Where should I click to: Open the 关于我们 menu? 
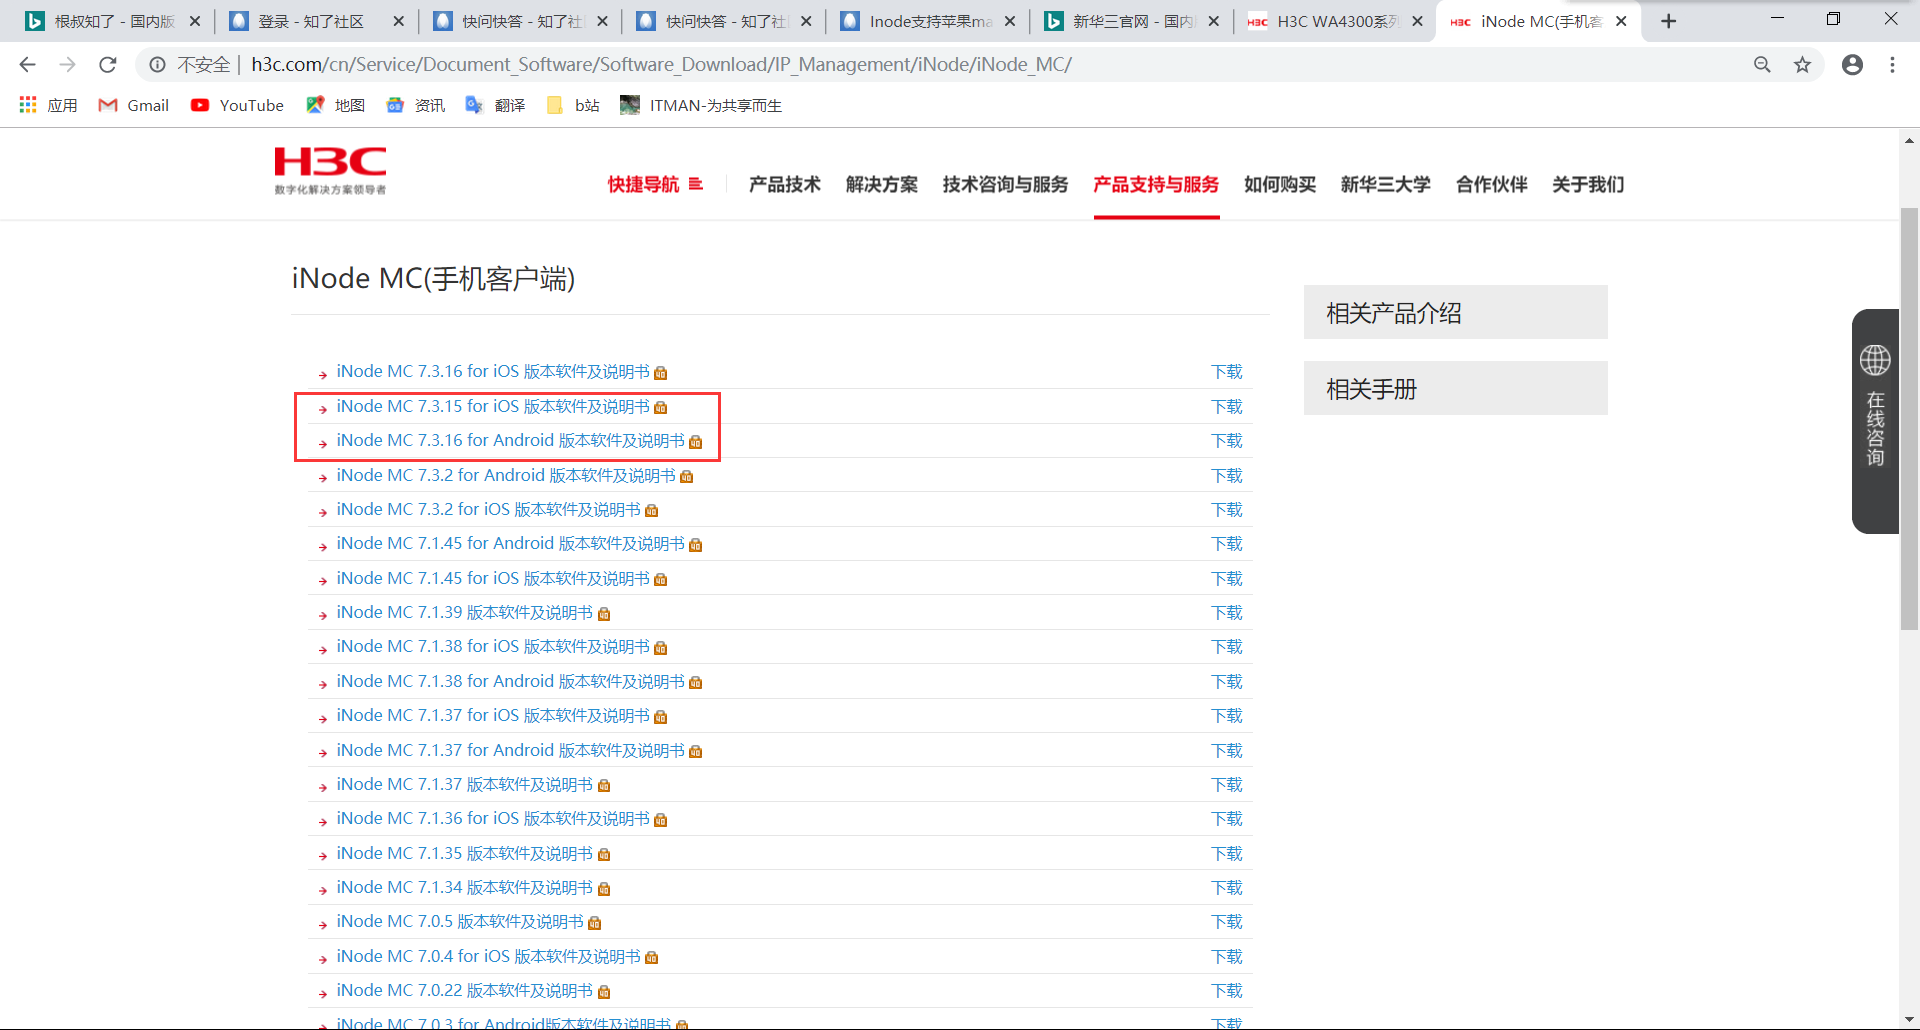tap(1588, 184)
